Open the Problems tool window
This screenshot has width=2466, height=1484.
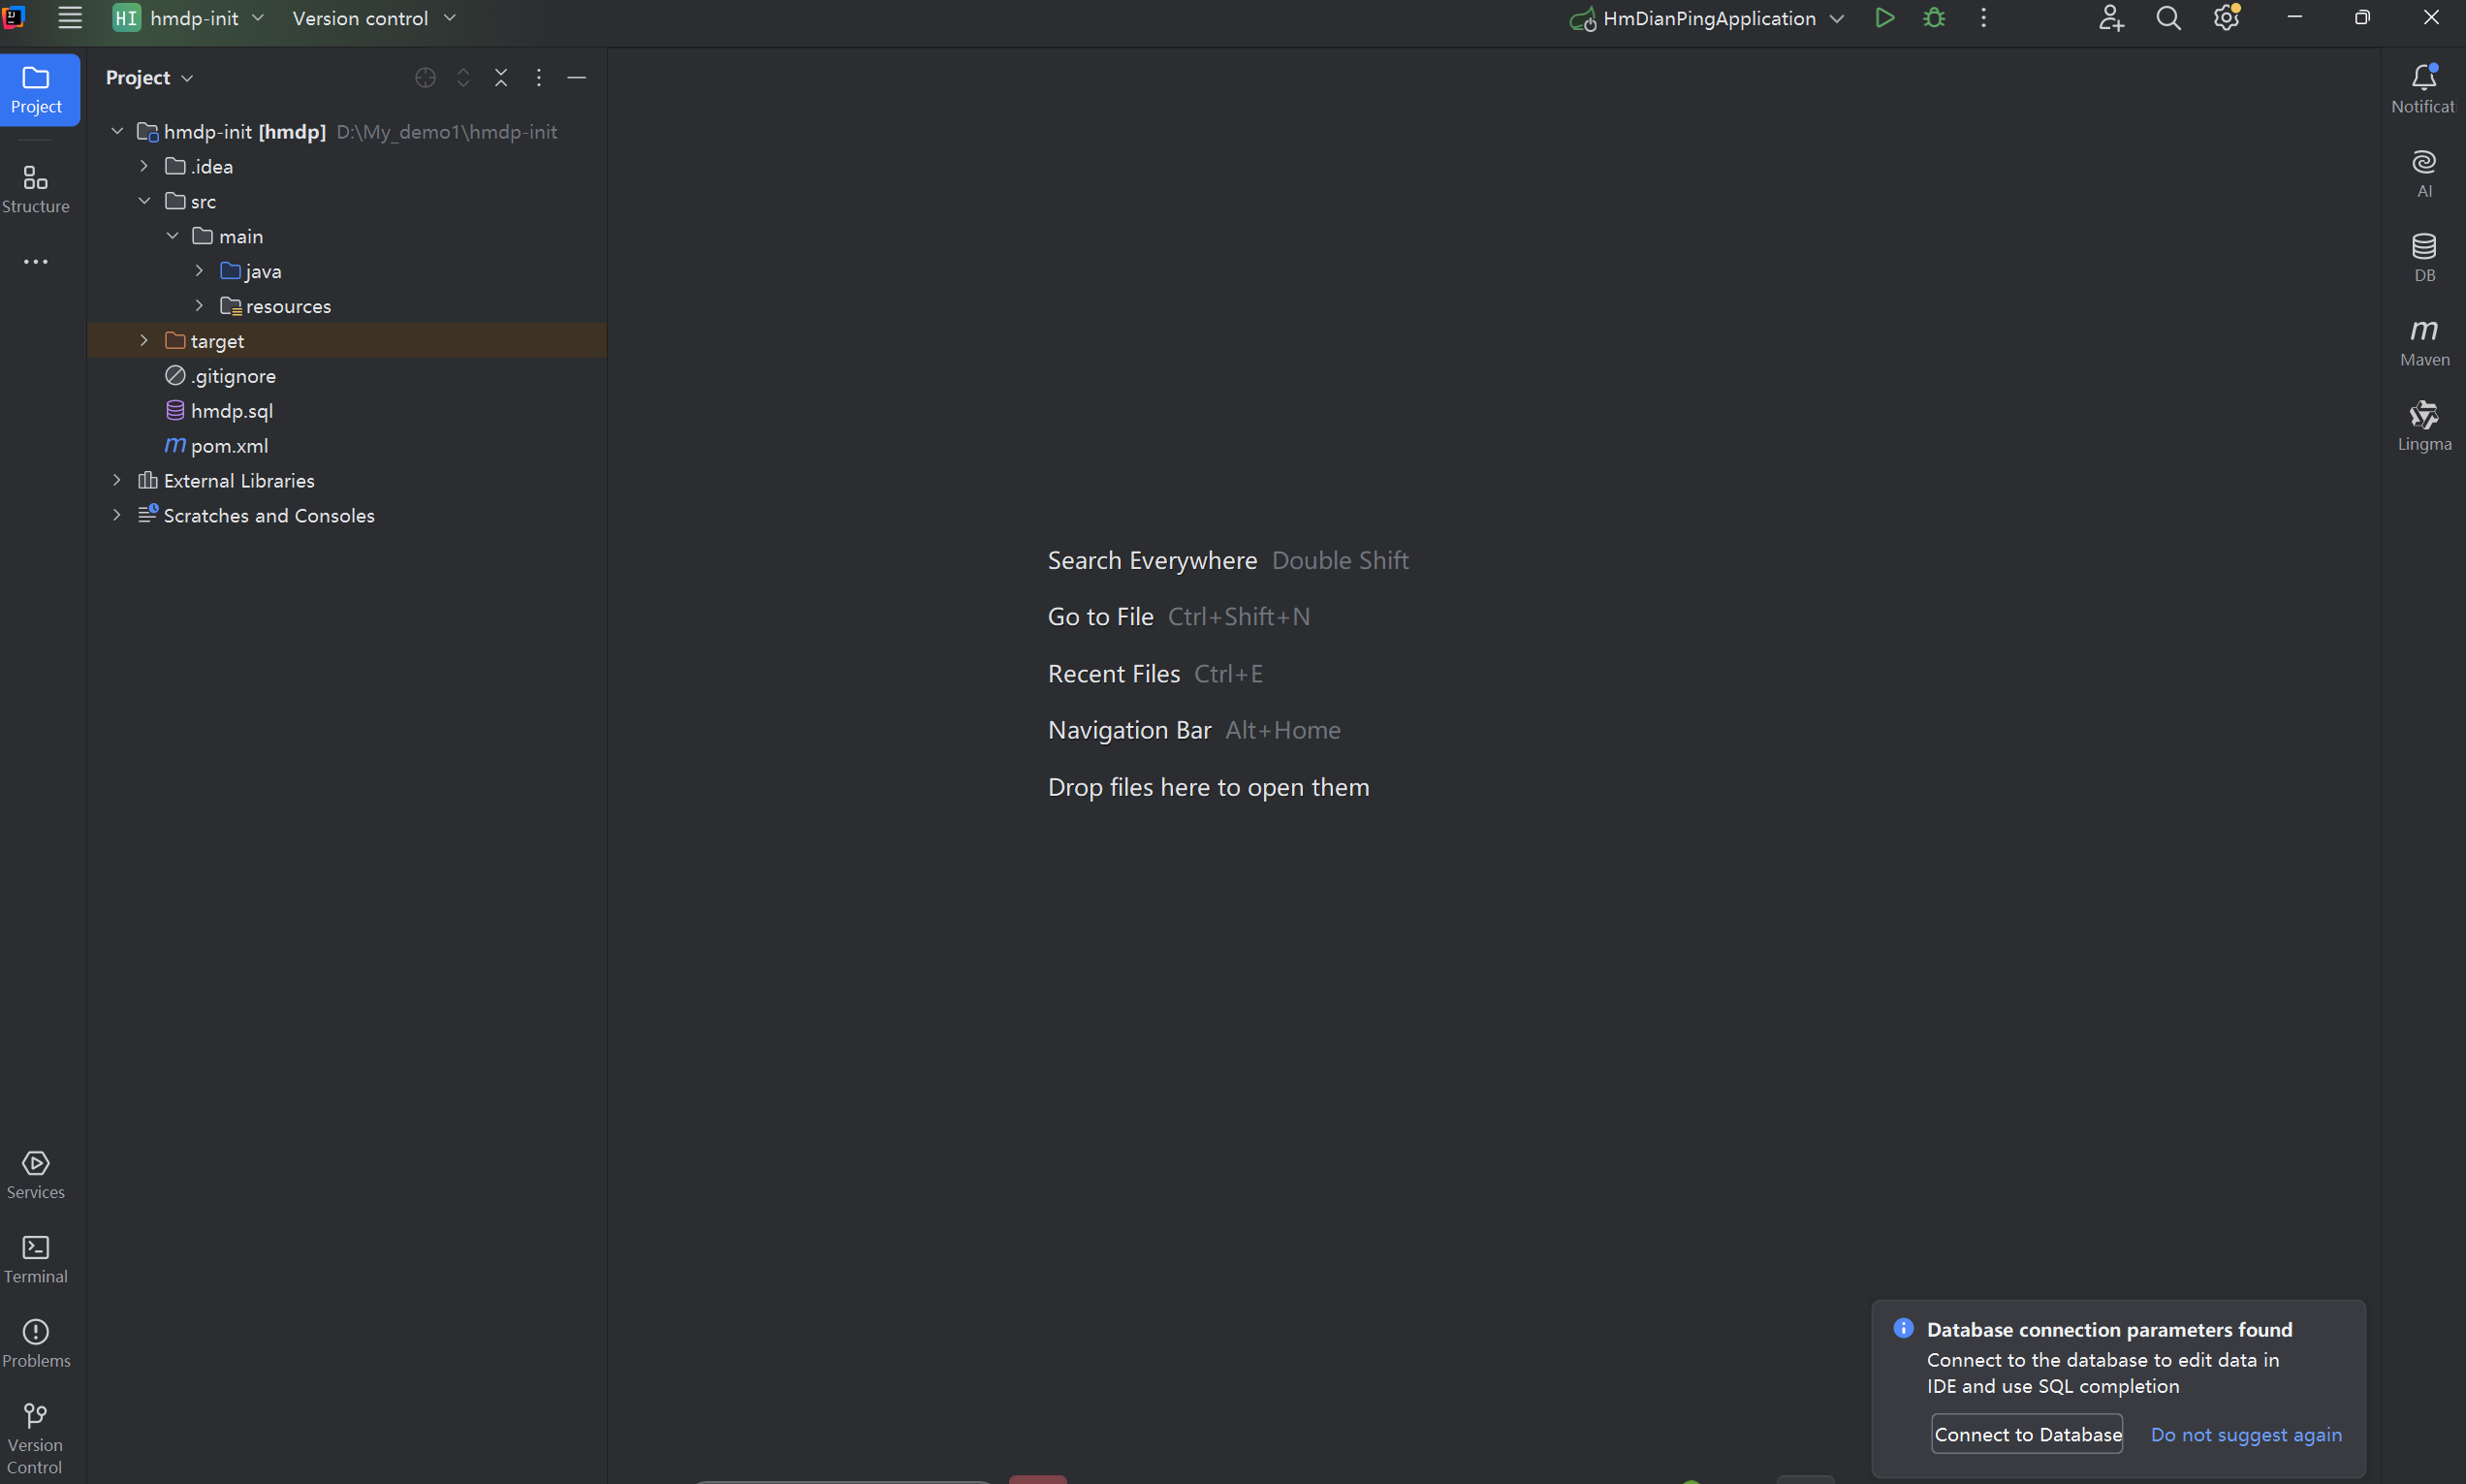coord(36,1342)
